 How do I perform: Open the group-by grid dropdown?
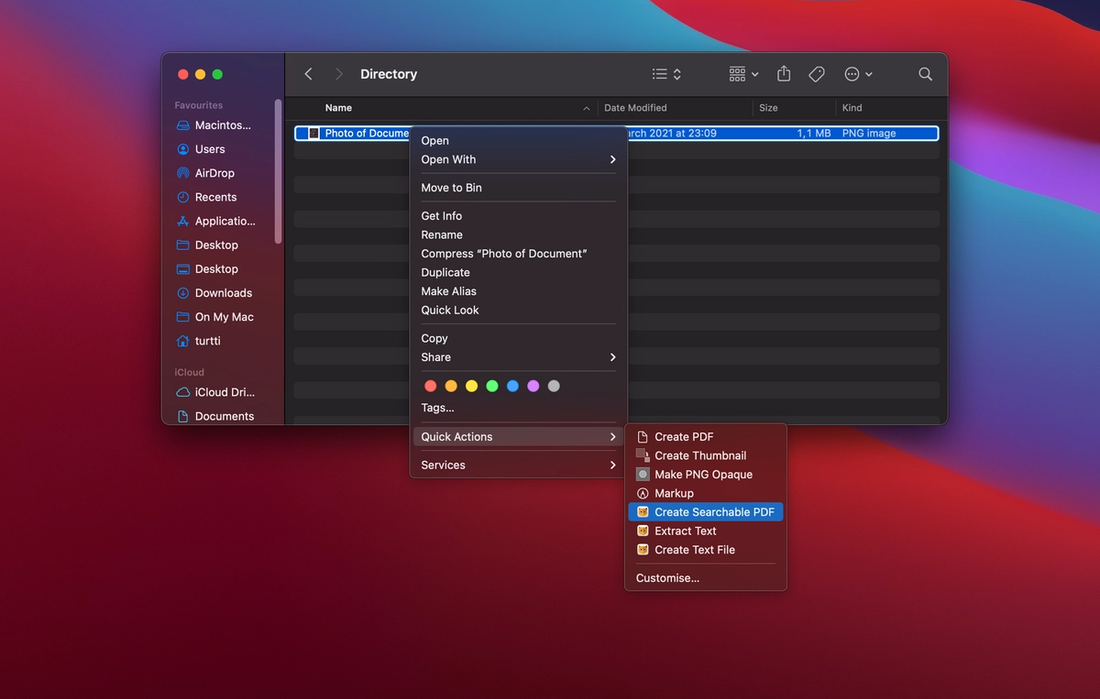(744, 74)
